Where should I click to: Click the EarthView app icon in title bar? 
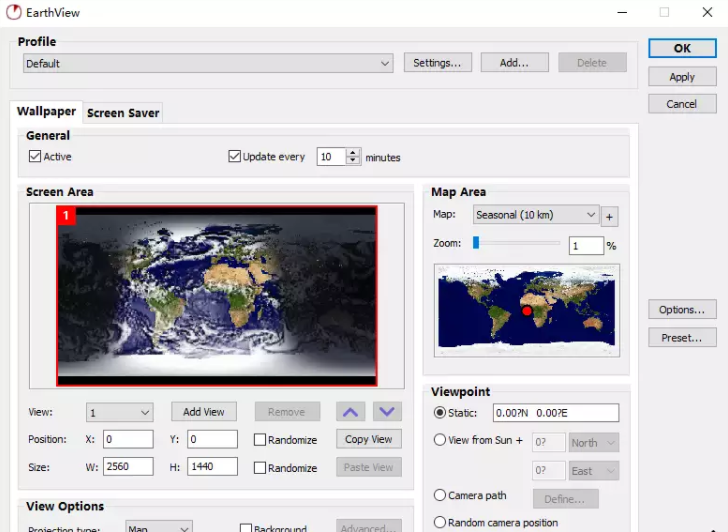coord(14,12)
